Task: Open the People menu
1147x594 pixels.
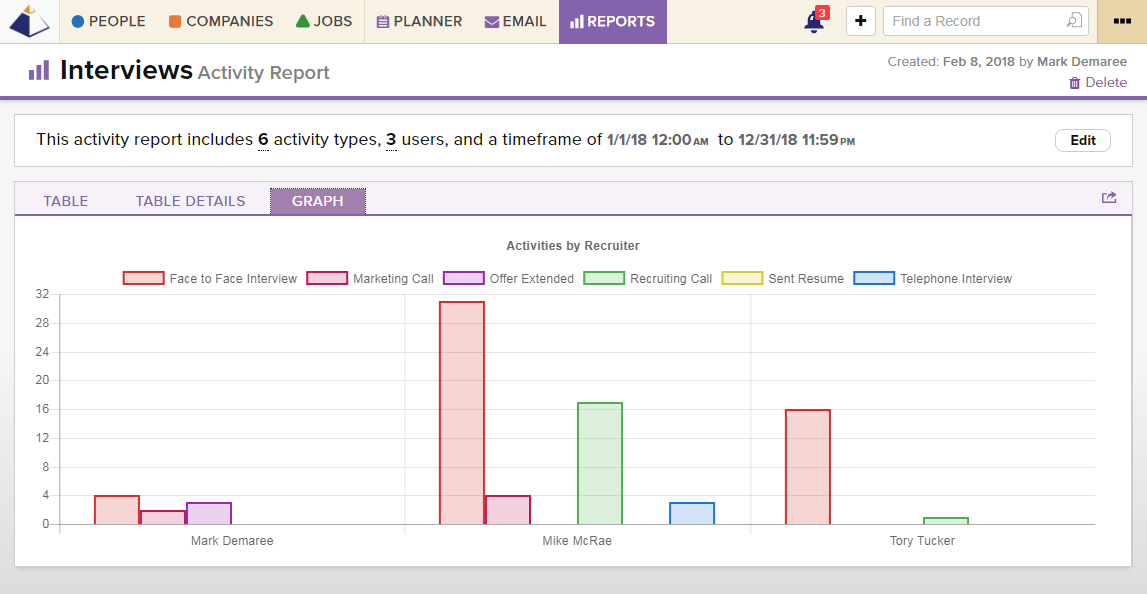Action: tap(108, 21)
